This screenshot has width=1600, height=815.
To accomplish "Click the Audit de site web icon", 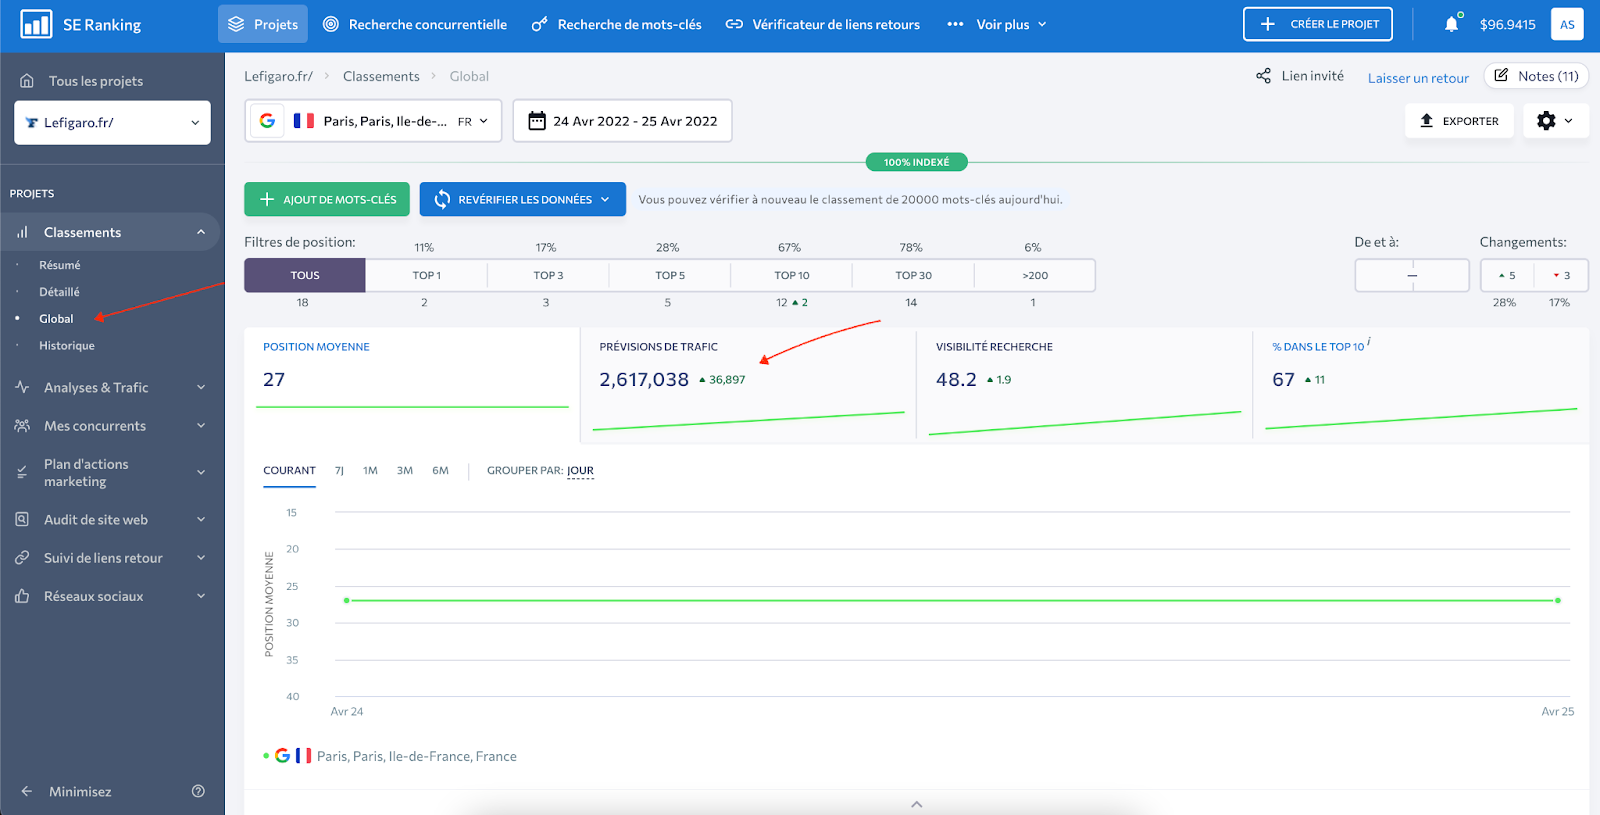I will click(x=22, y=520).
